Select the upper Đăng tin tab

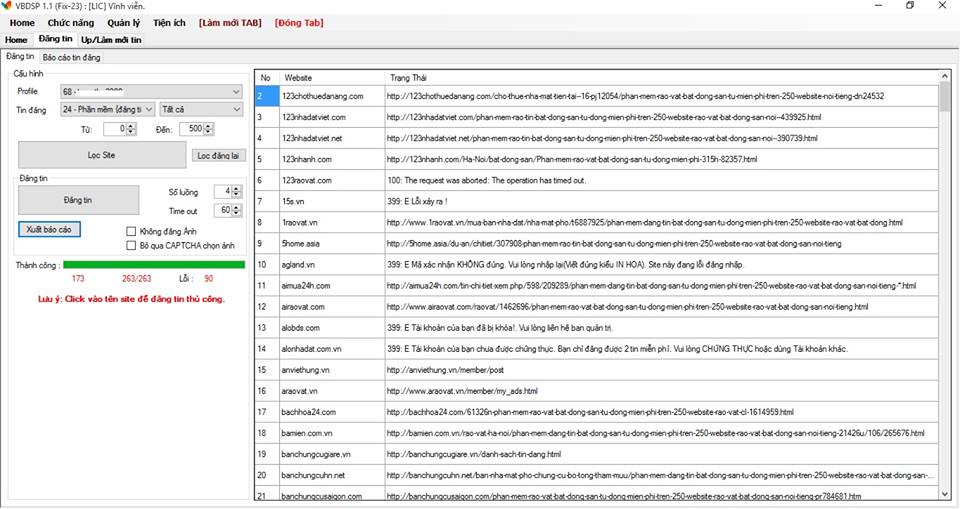[x=55, y=39]
